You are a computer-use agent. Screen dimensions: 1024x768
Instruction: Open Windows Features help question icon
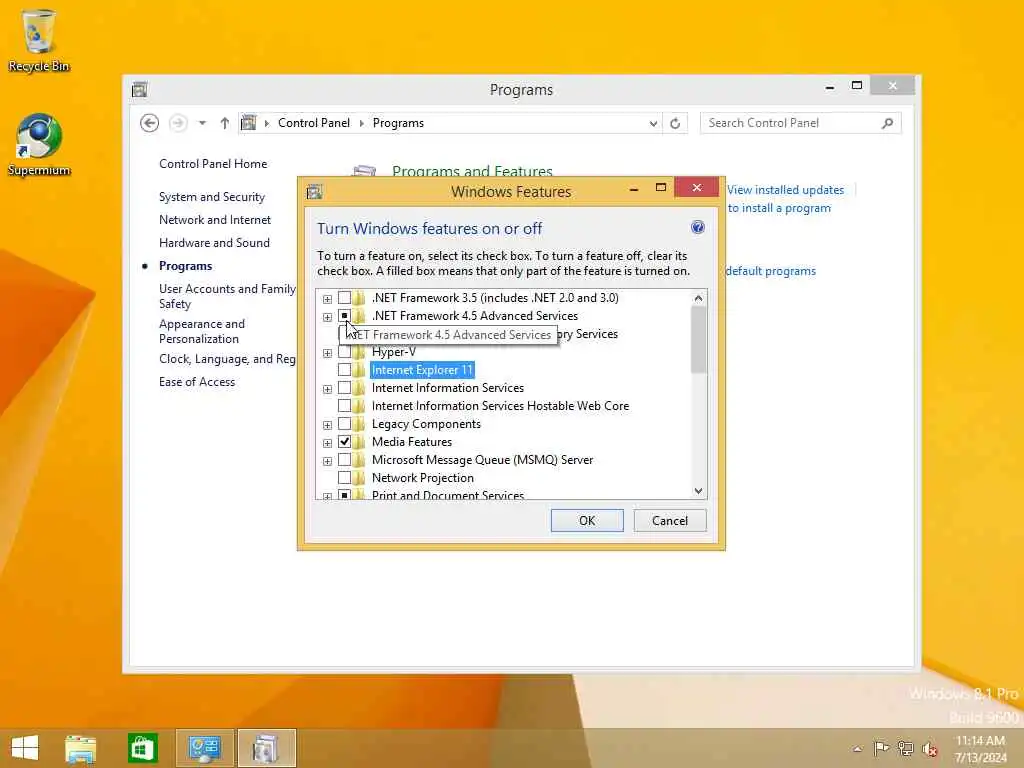pyautogui.click(x=697, y=227)
